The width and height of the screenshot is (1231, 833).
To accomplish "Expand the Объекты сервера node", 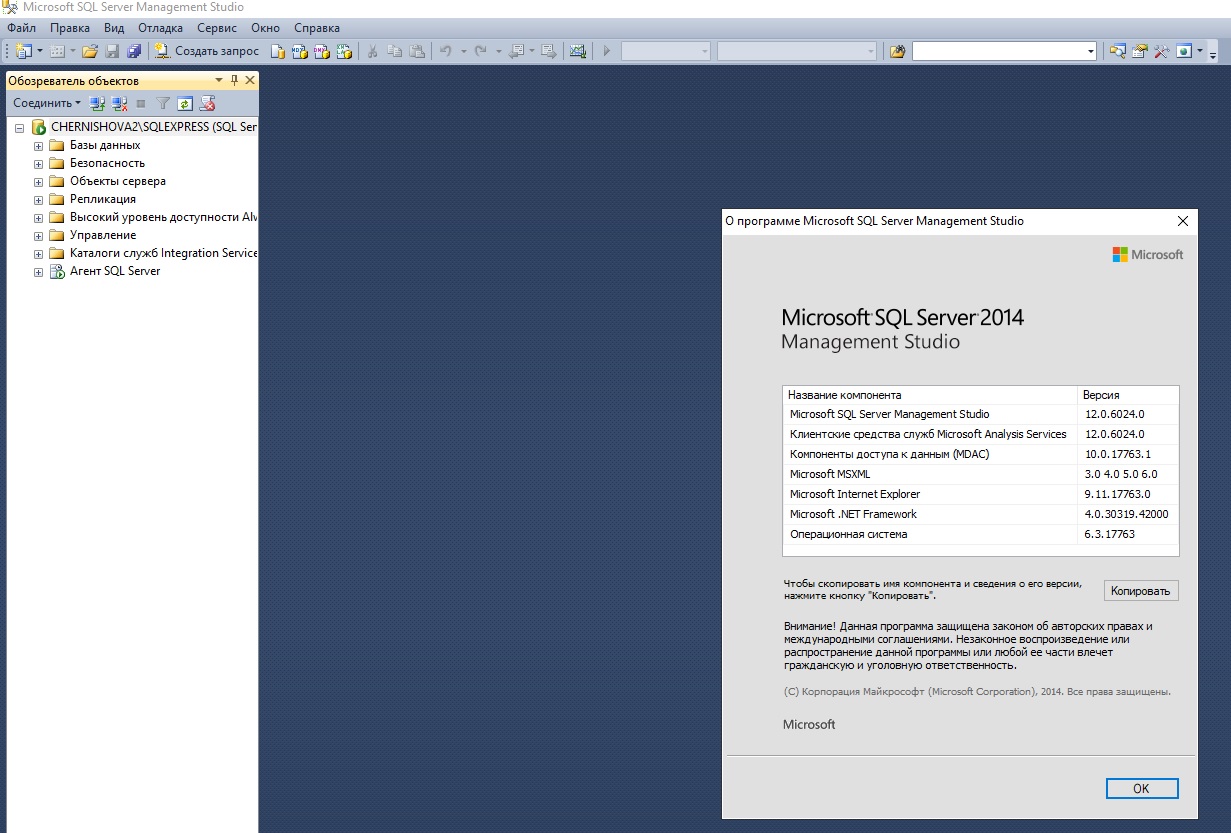I will [39, 182].
